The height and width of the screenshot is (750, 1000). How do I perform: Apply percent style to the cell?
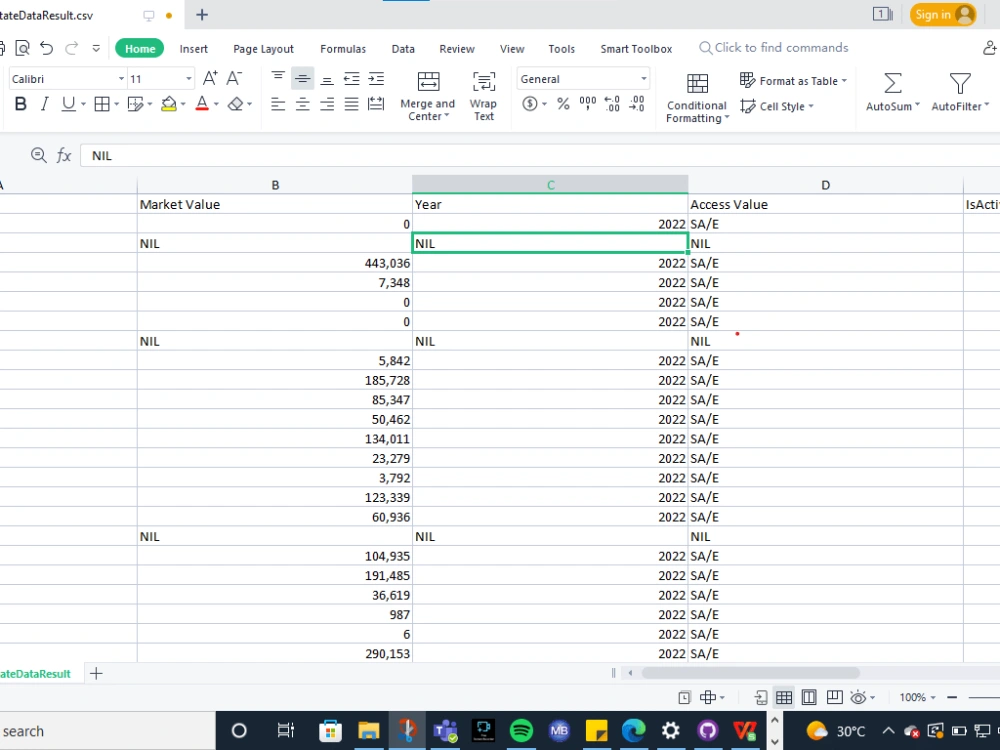pyautogui.click(x=563, y=103)
